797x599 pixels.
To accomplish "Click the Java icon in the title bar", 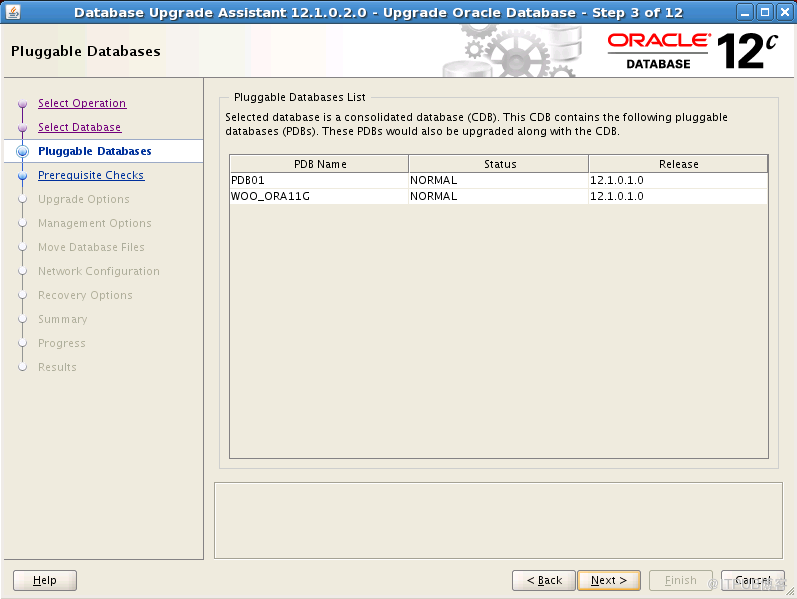I will click(12, 12).
